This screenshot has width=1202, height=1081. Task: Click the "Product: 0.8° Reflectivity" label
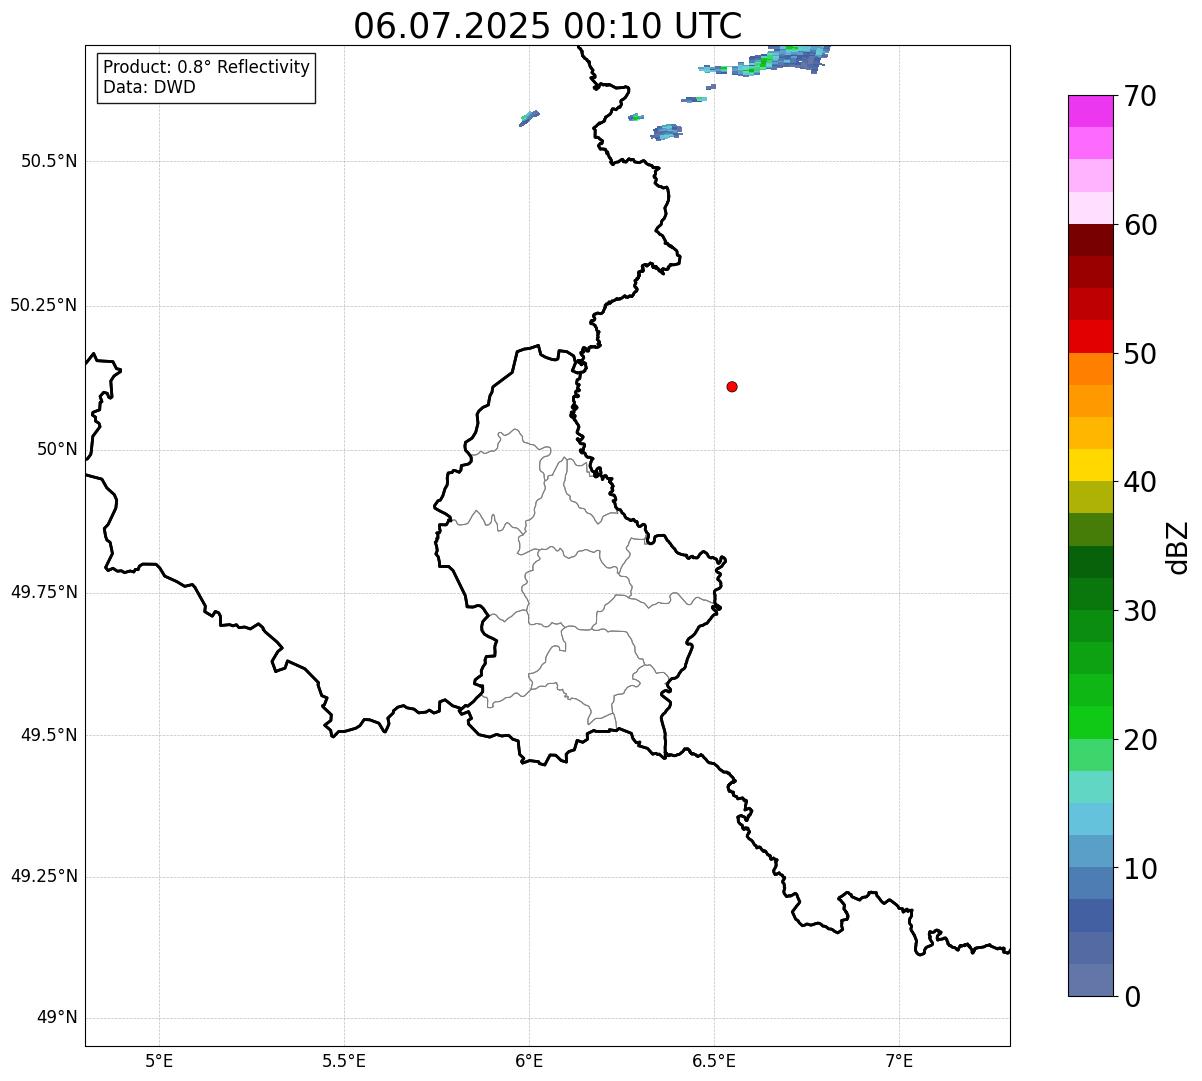(207, 67)
